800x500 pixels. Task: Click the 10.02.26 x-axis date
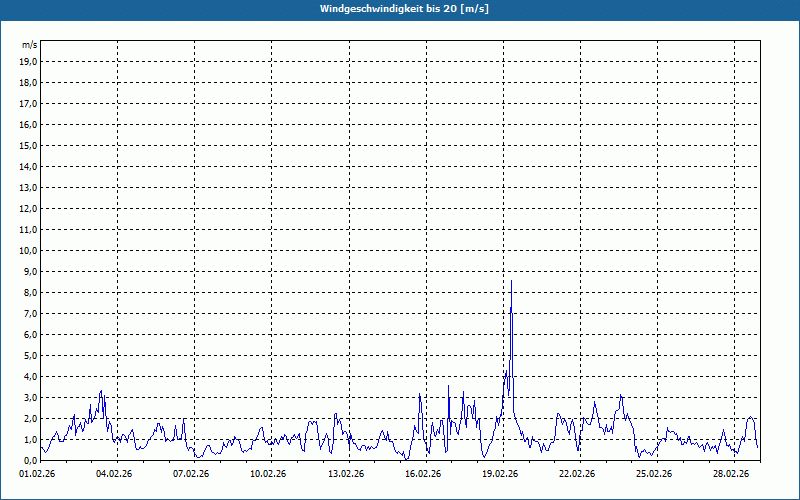[269, 475]
